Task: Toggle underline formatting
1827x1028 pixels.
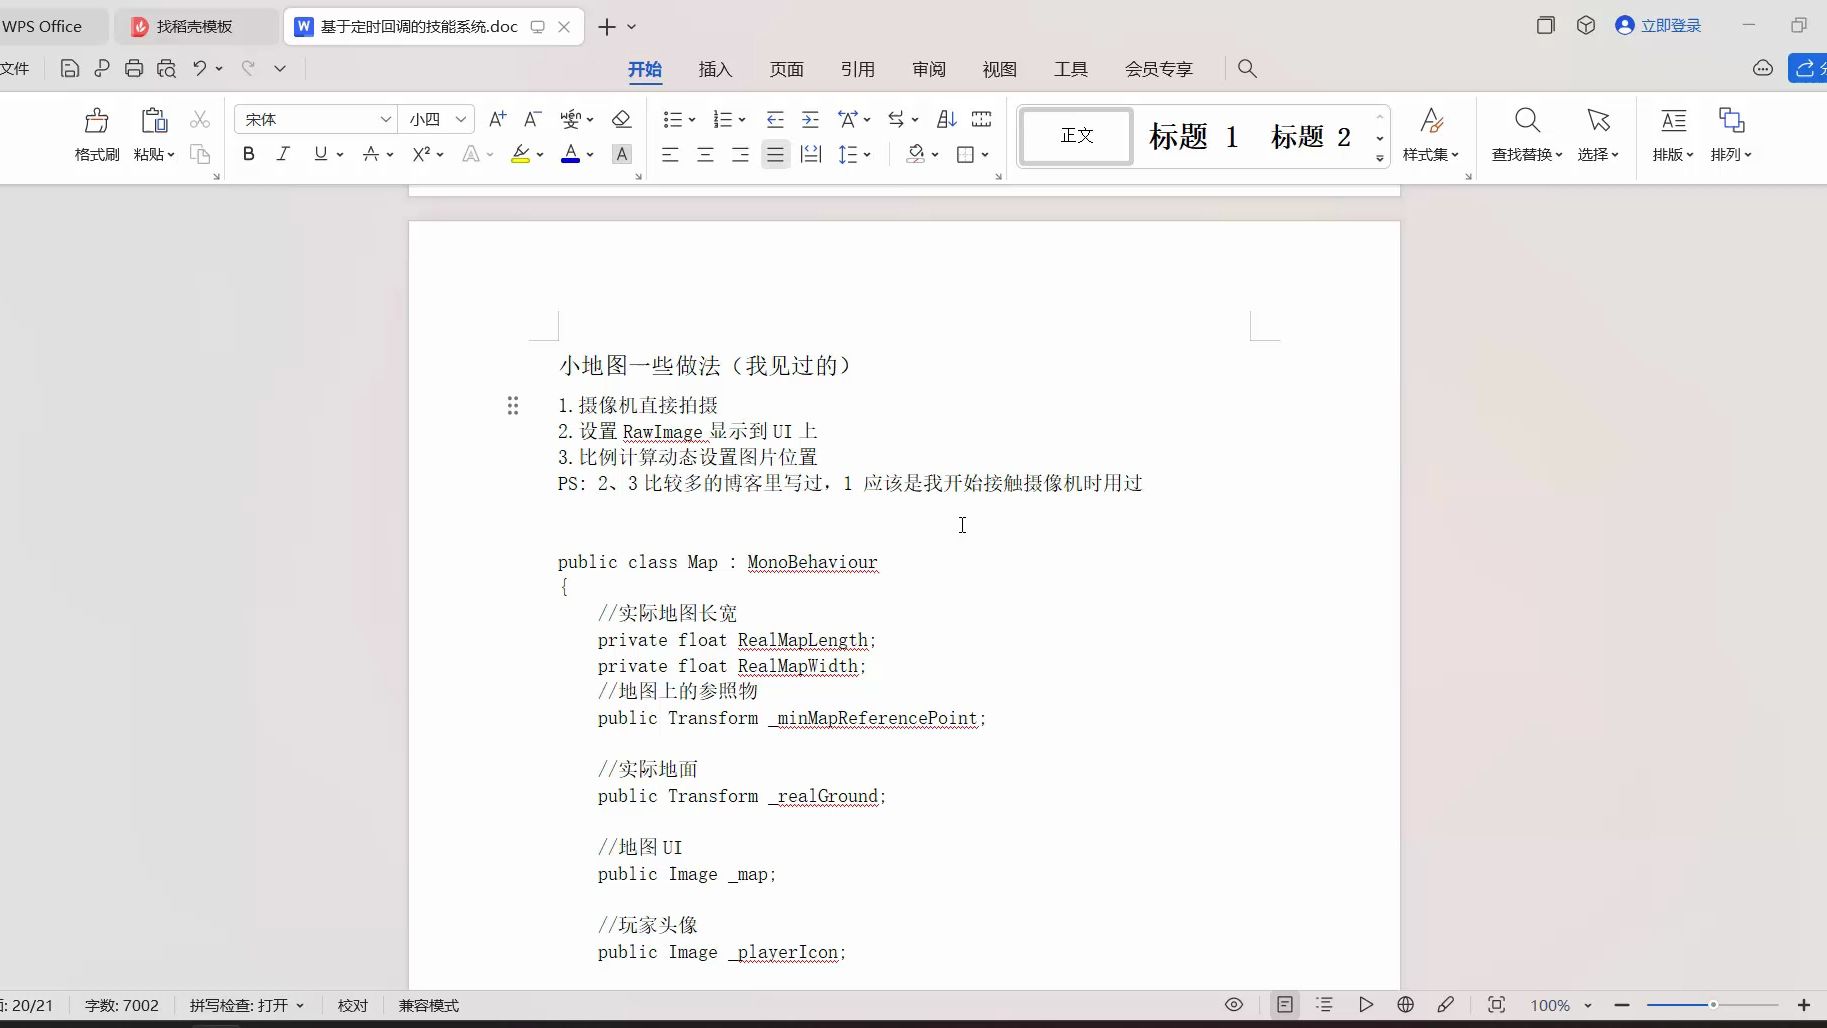Action: click(x=319, y=154)
